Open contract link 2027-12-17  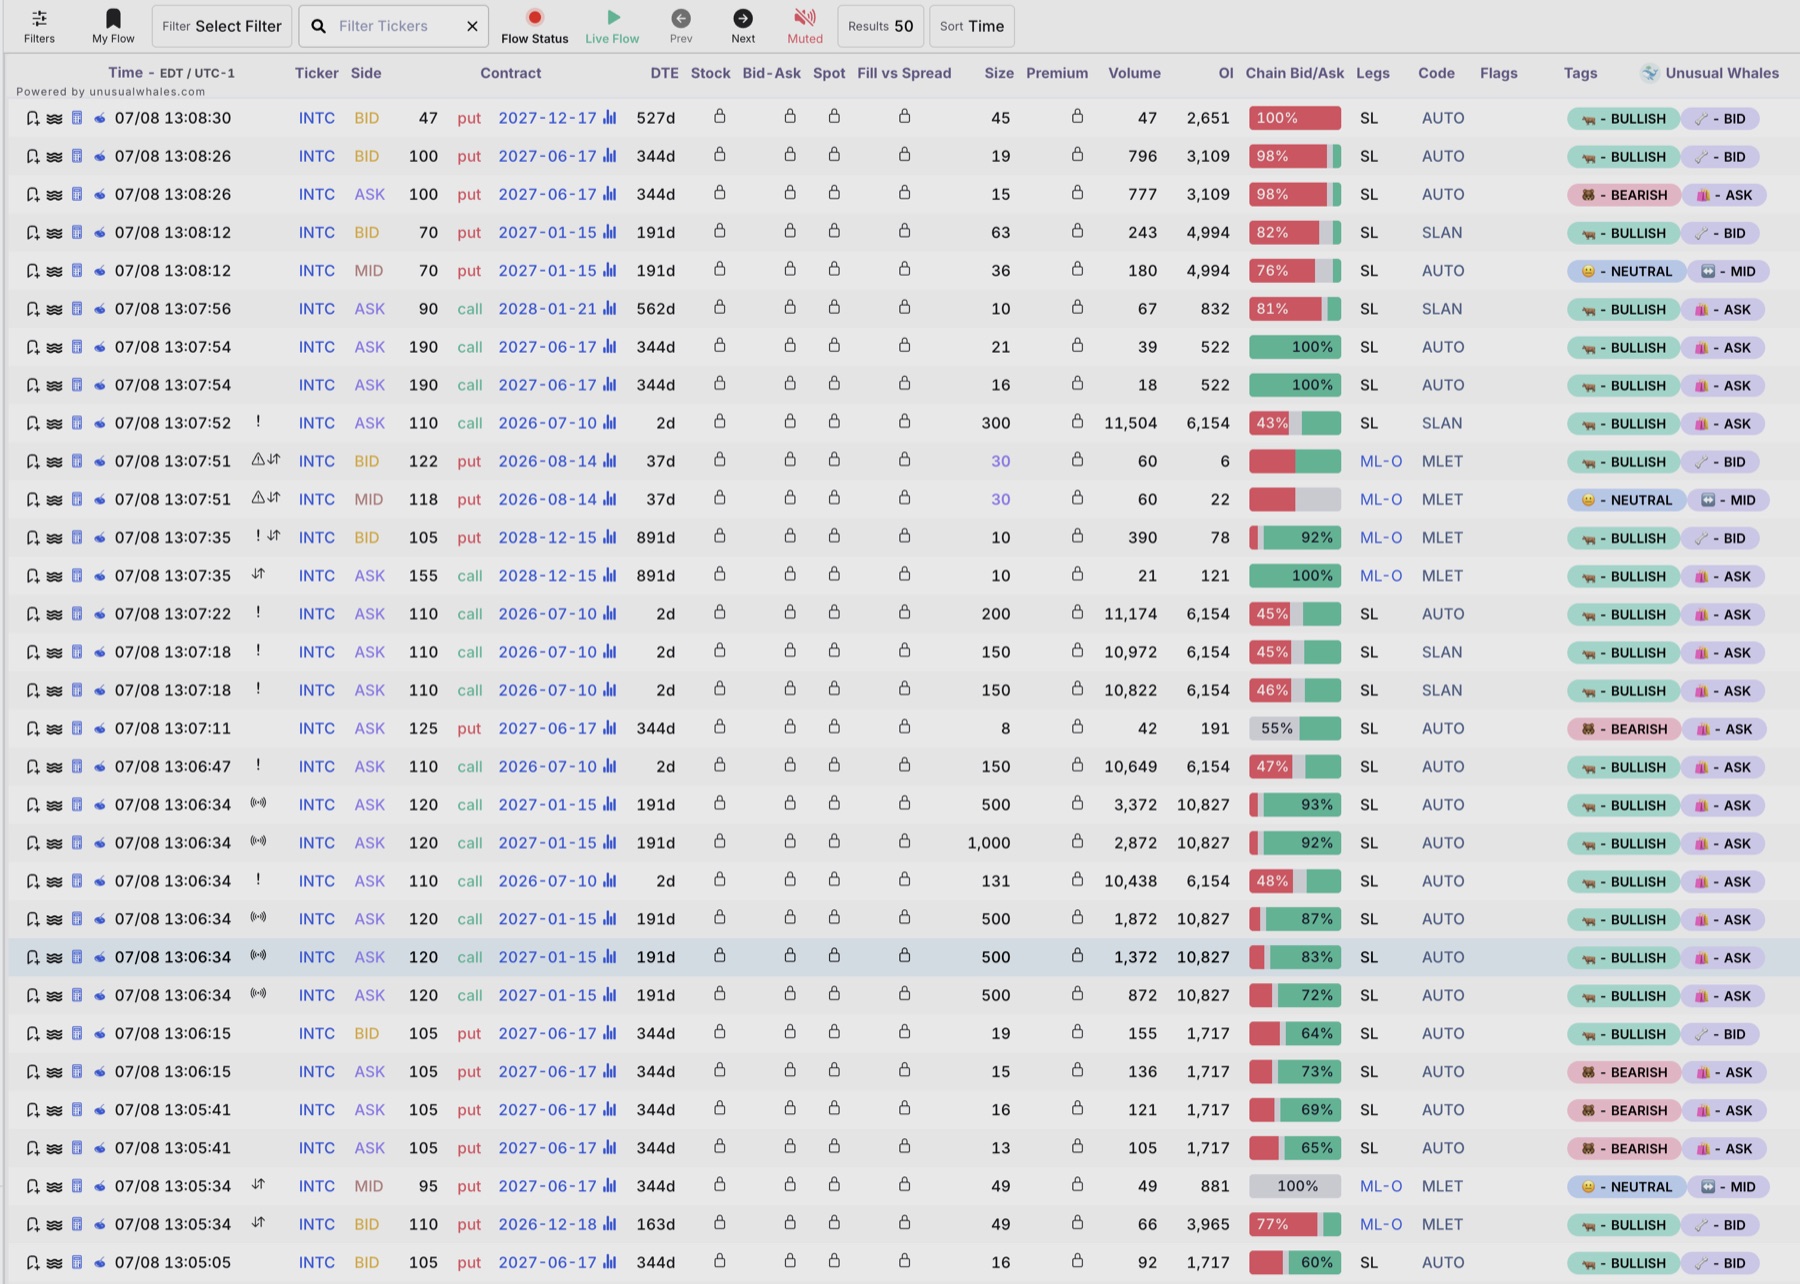[547, 118]
